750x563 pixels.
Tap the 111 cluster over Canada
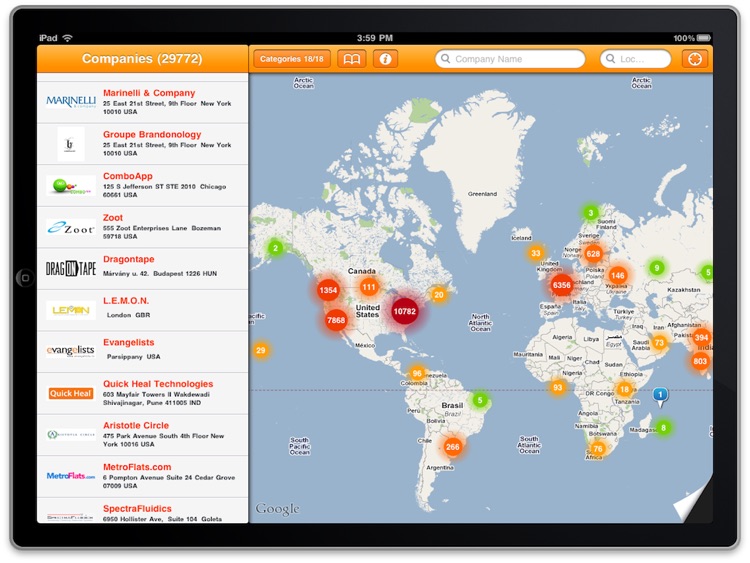tap(369, 287)
